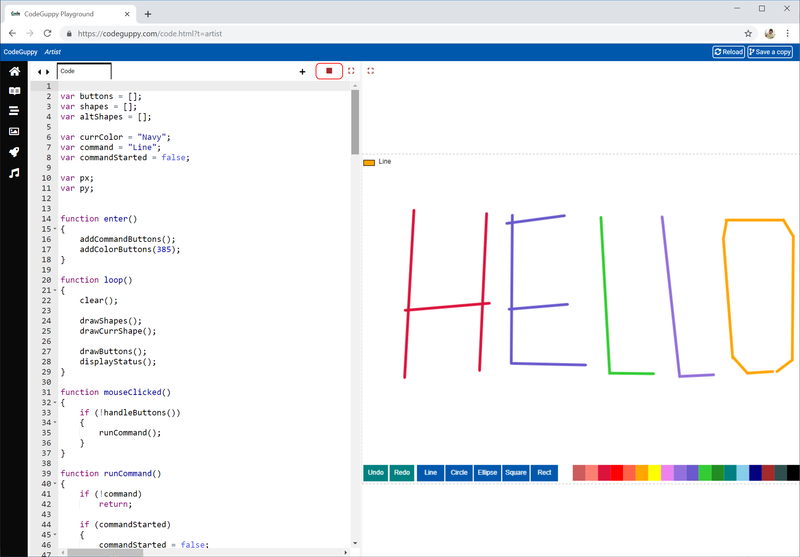Open the Home icon in the sidebar
Image resolution: width=800 pixels, height=557 pixels.
tap(14, 71)
